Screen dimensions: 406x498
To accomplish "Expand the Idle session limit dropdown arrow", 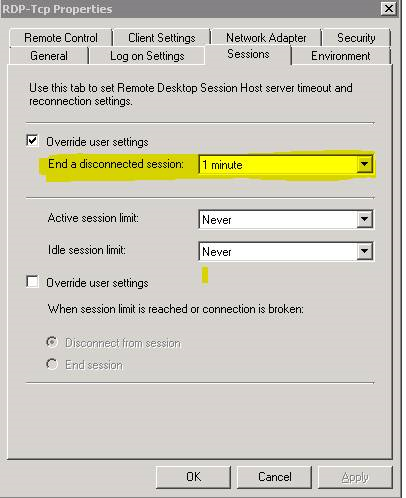I will tap(364, 251).
